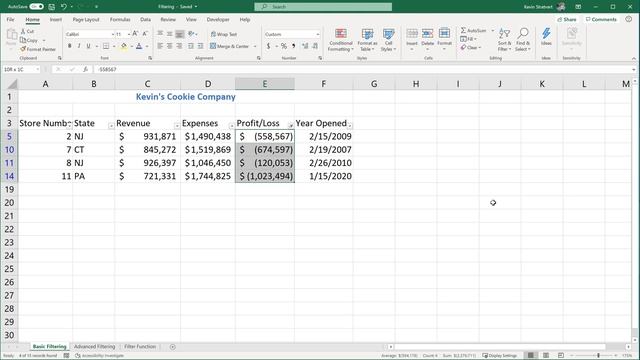Image resolution: width=640 pixels, height=360 pixels.
Task: Apply underline formatting
Action: tap(88, 46)
